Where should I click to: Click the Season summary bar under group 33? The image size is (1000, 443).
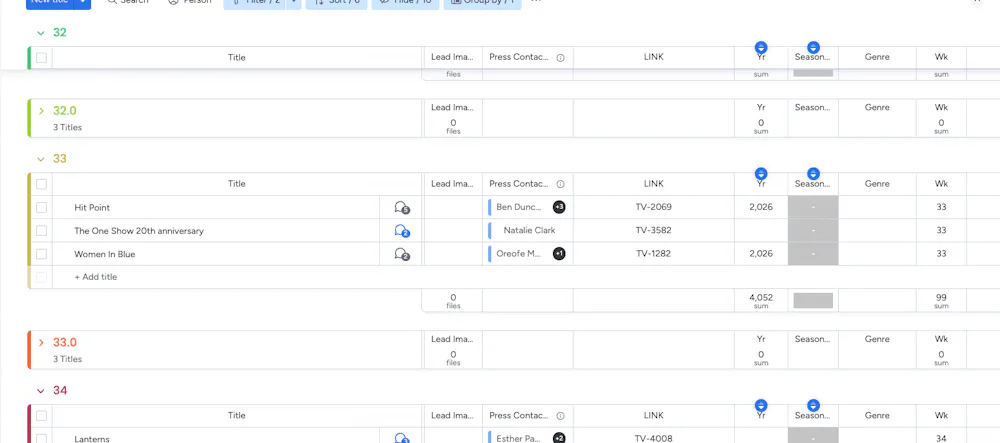click(x=813, y=301)
